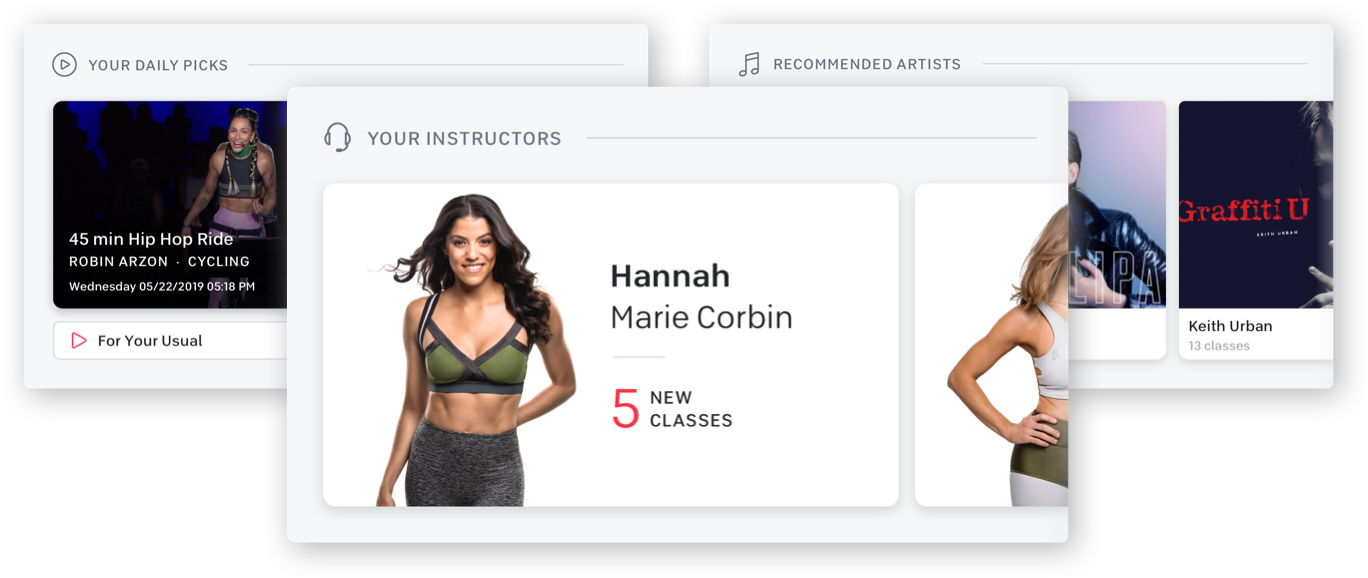1368x578 pixels.
Task: Click the Wednesday 05/22/2019 class date text
Action: 162,287
